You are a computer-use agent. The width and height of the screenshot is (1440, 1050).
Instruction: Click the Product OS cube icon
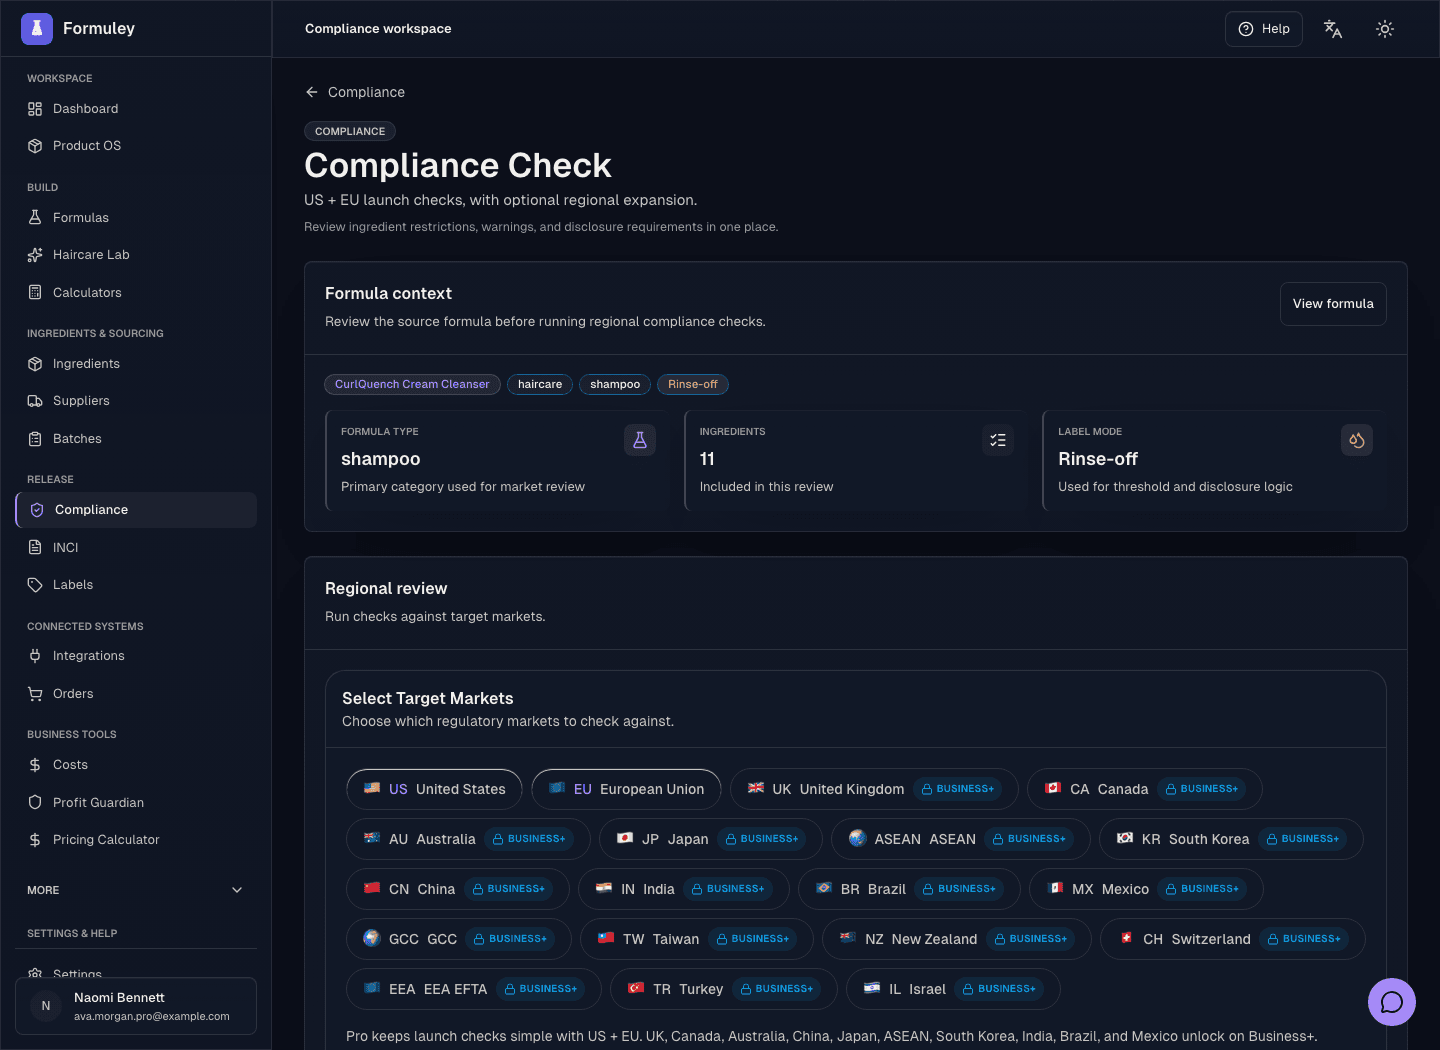[35, 146]
